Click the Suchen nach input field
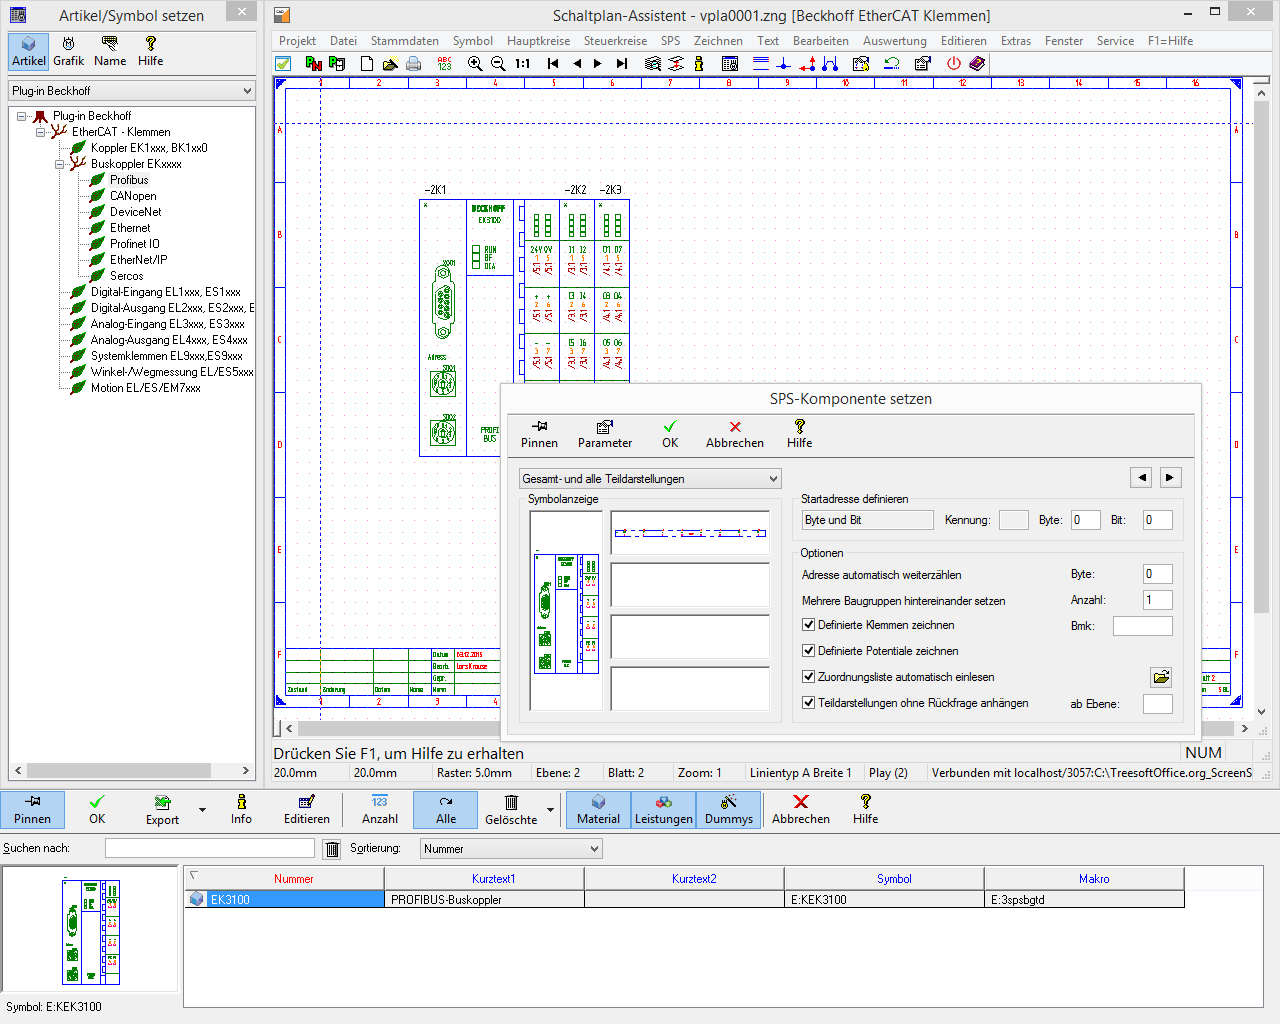Image resolution: width=1280 pixels, height=1024 pixels. point(209,849)
